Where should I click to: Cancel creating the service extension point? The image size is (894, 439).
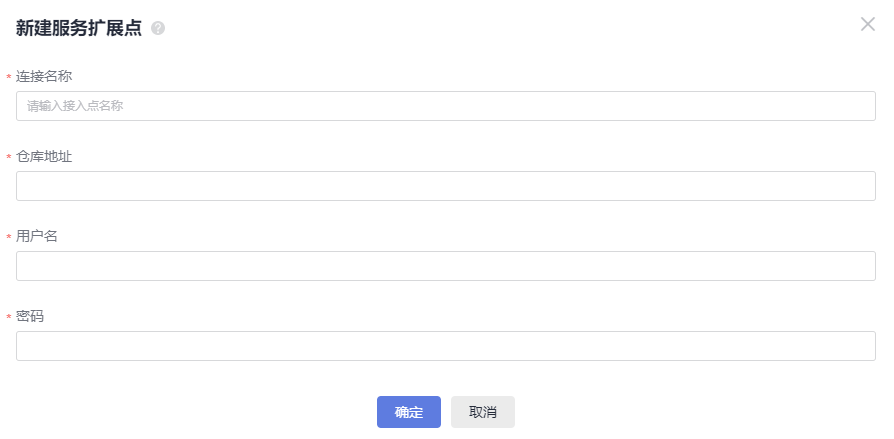coord(482,412)
